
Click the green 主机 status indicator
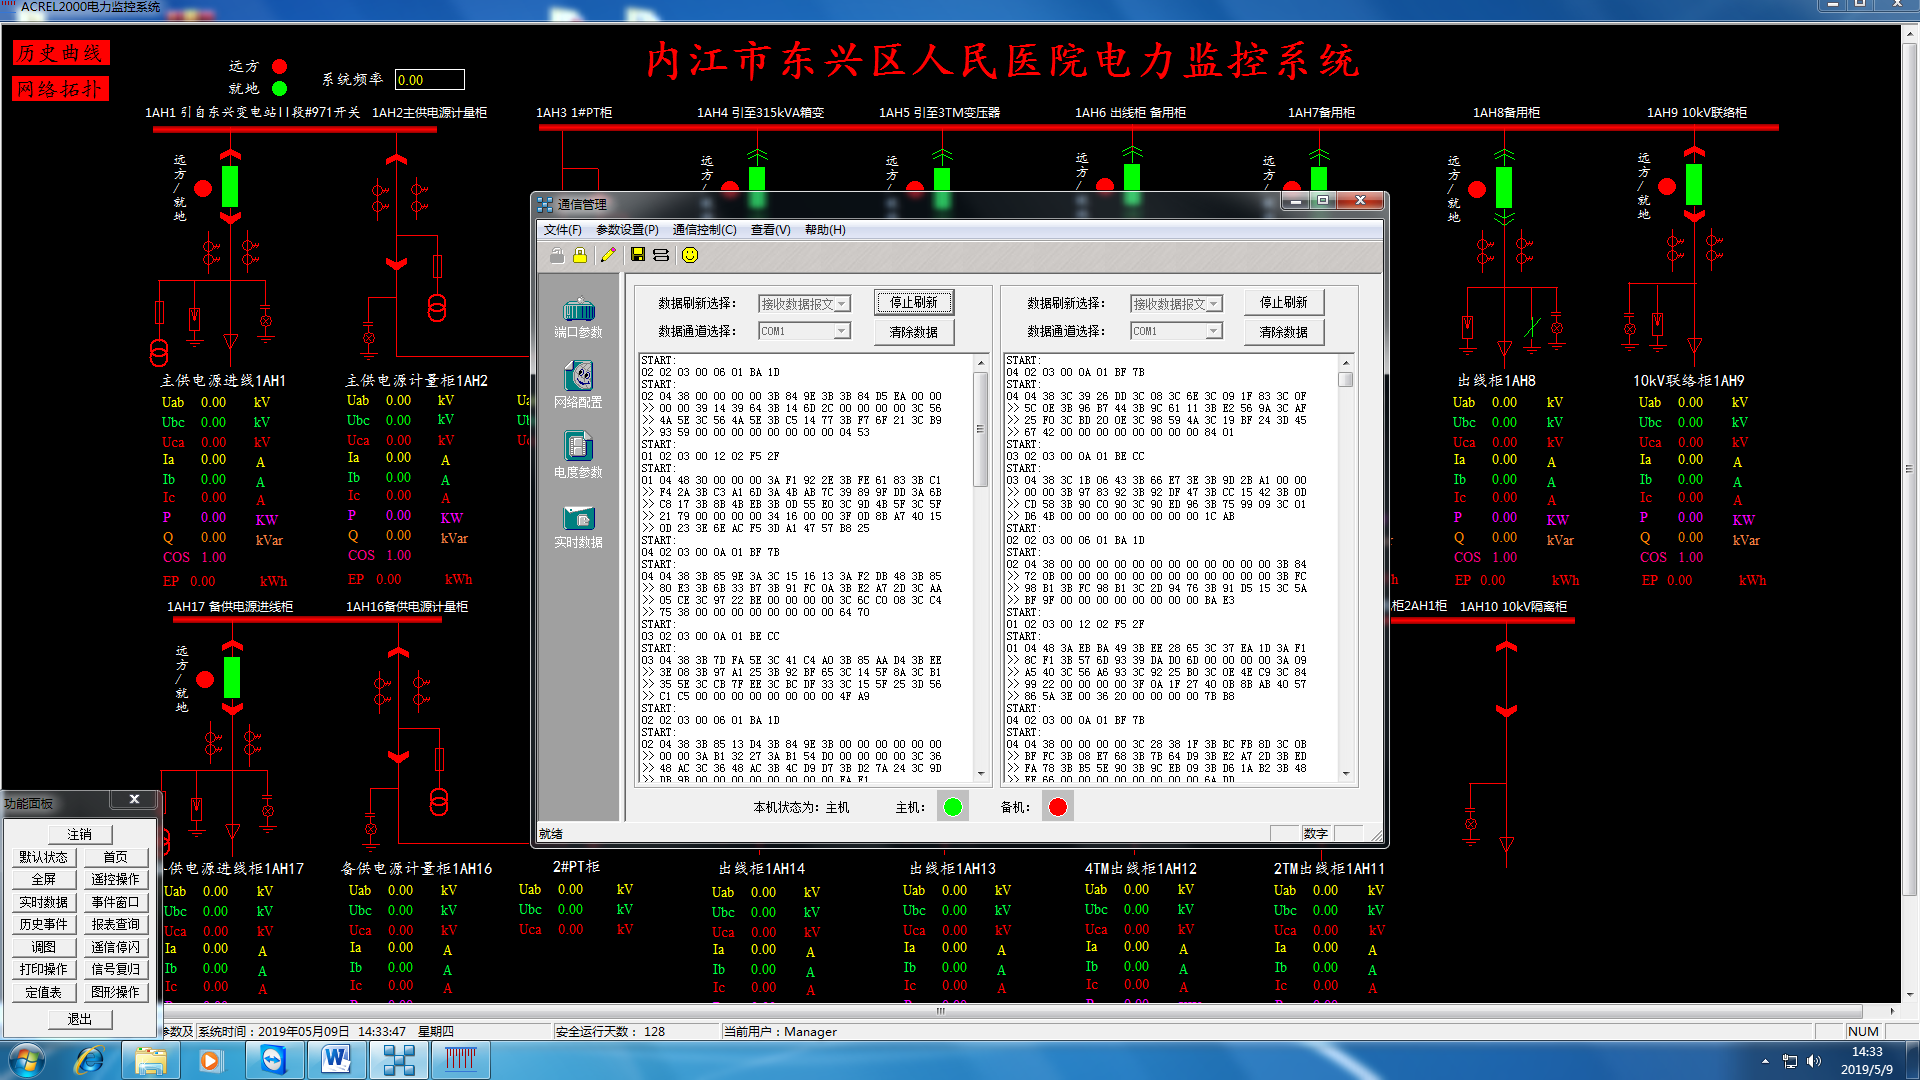[x=953, y=807]
